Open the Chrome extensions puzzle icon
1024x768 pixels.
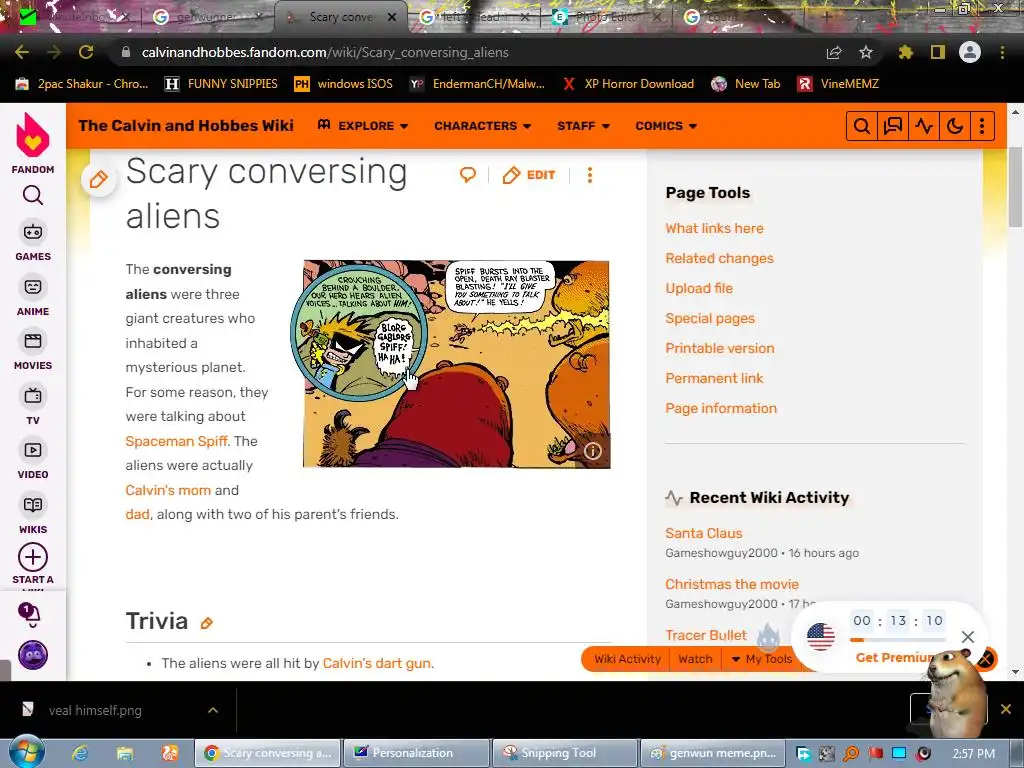(x=906, y=52)
